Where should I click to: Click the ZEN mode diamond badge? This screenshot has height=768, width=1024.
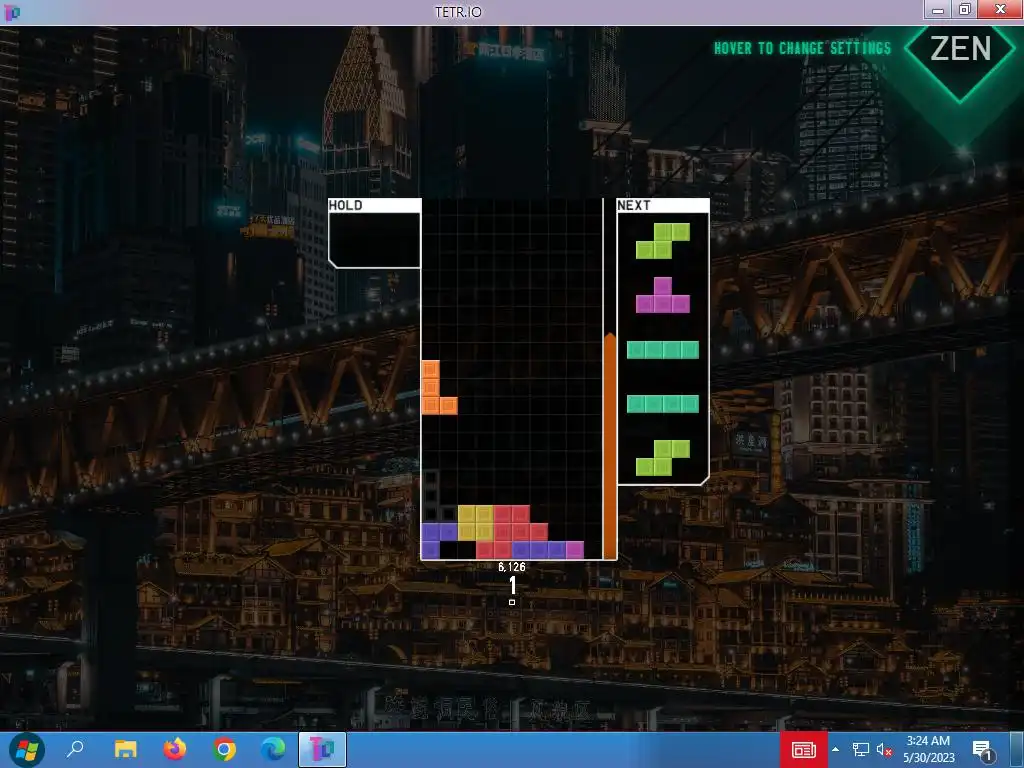pos(960,50)
